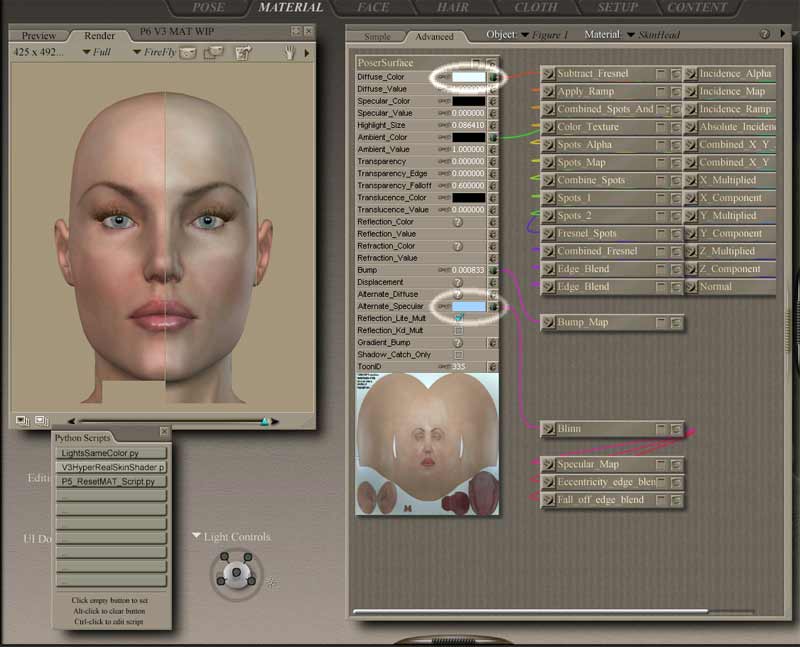The height and width of the screenshot is (647, 800).
Task: Toggle the Reflection_Lite_Mult checkbox
Action: [x=459, y=318]
